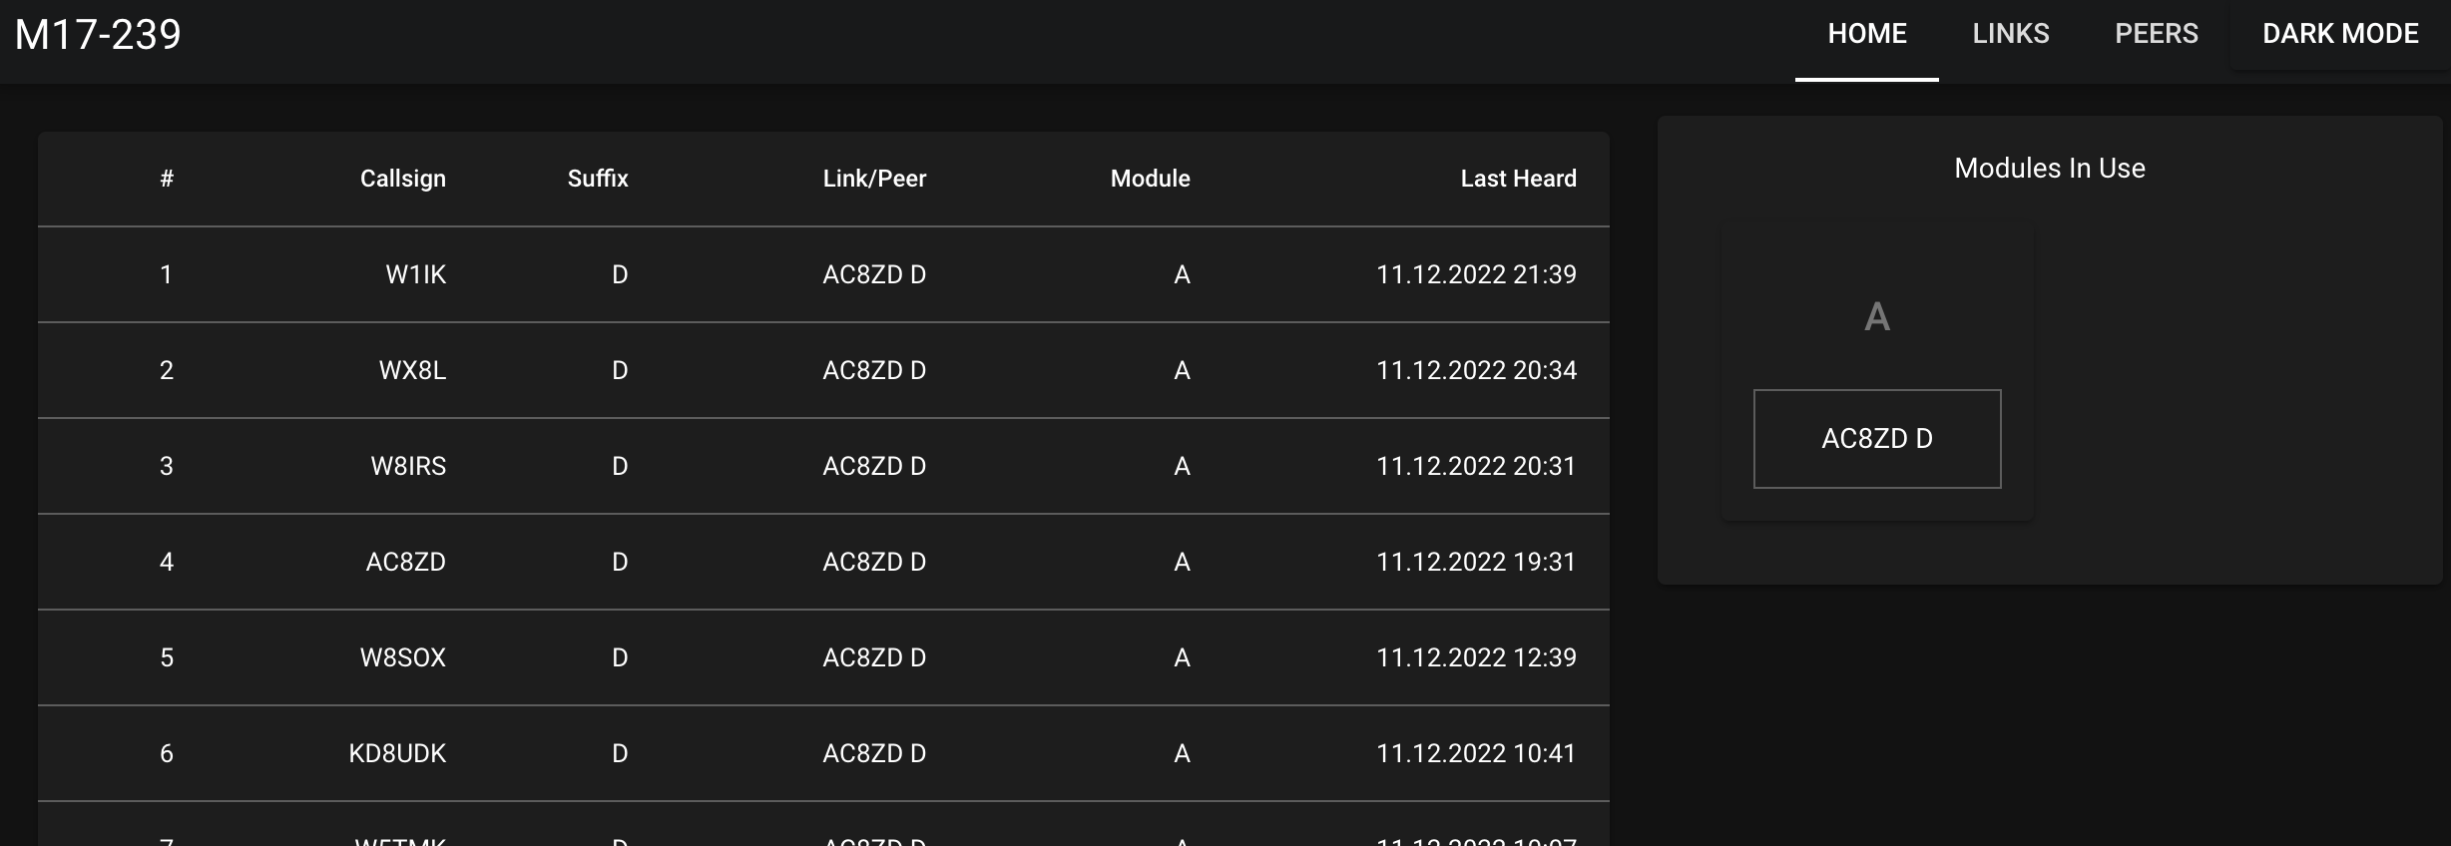Select the W1IK callsign row

415,275
